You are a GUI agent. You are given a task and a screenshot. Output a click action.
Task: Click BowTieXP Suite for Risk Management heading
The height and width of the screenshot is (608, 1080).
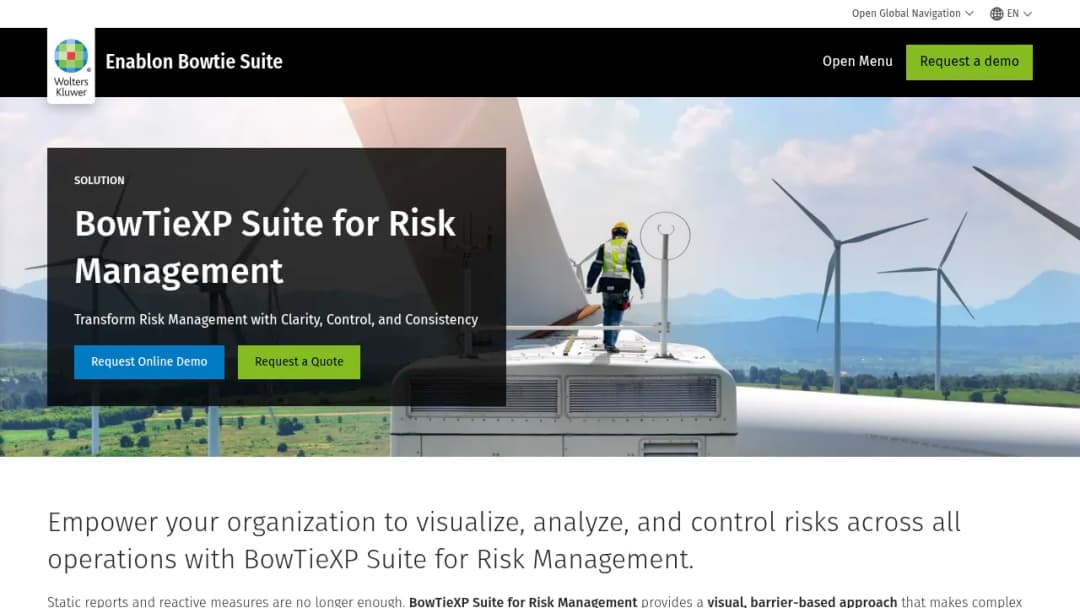click(x=265, y=247)
